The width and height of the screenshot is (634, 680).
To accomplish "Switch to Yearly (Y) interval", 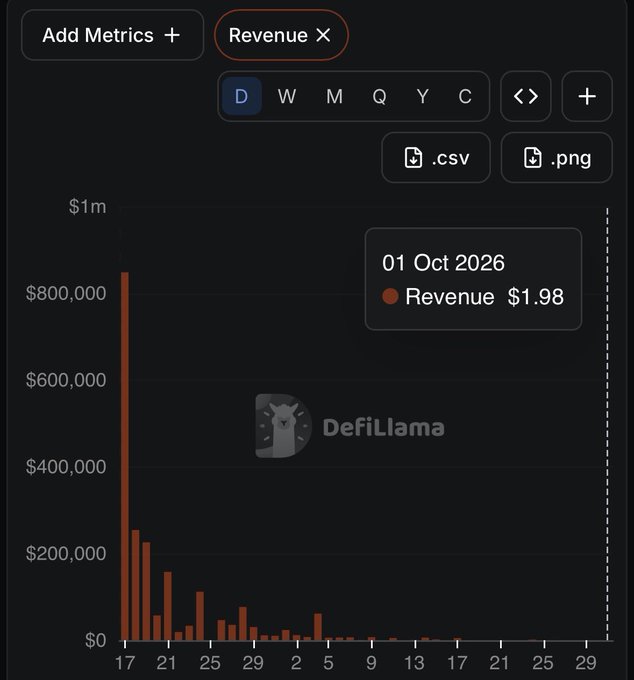I will (x=423, y=96).
